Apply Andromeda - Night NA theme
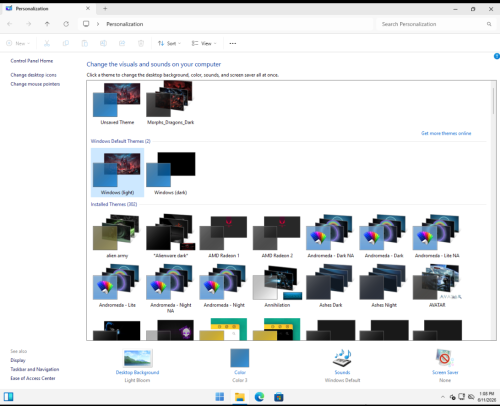This screenshot has width=500, height=406. [170, 288]
